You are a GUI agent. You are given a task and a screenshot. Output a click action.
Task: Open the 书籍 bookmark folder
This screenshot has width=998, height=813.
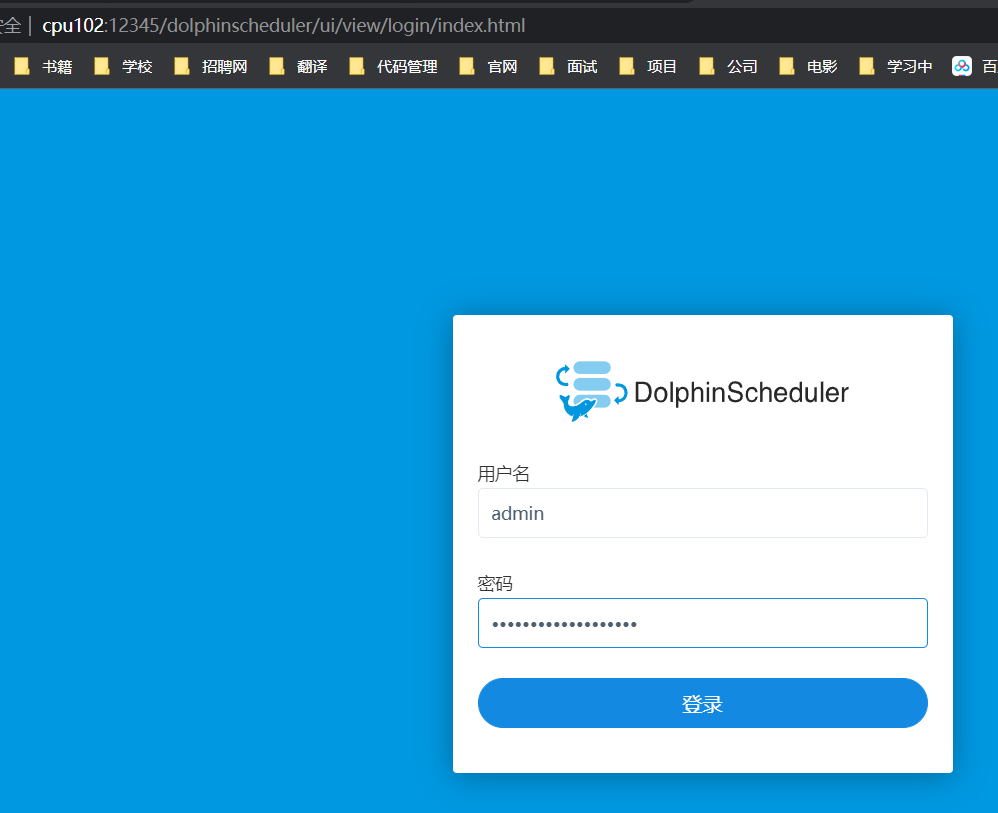click(x=43, y=66)
